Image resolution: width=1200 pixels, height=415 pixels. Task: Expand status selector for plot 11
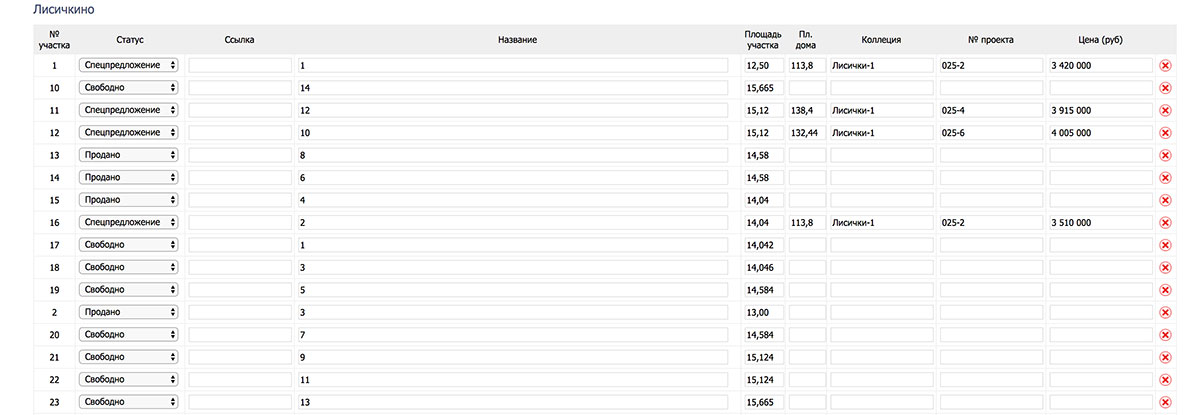pos(129,110)
